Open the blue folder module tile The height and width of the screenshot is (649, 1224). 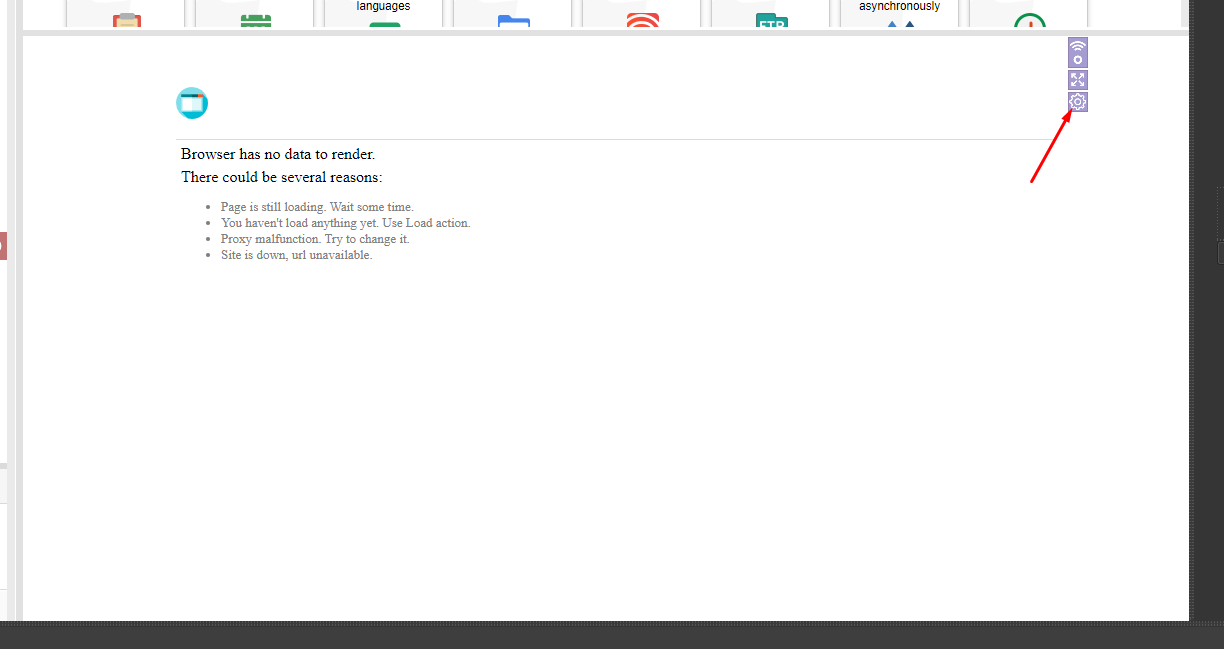513,16
